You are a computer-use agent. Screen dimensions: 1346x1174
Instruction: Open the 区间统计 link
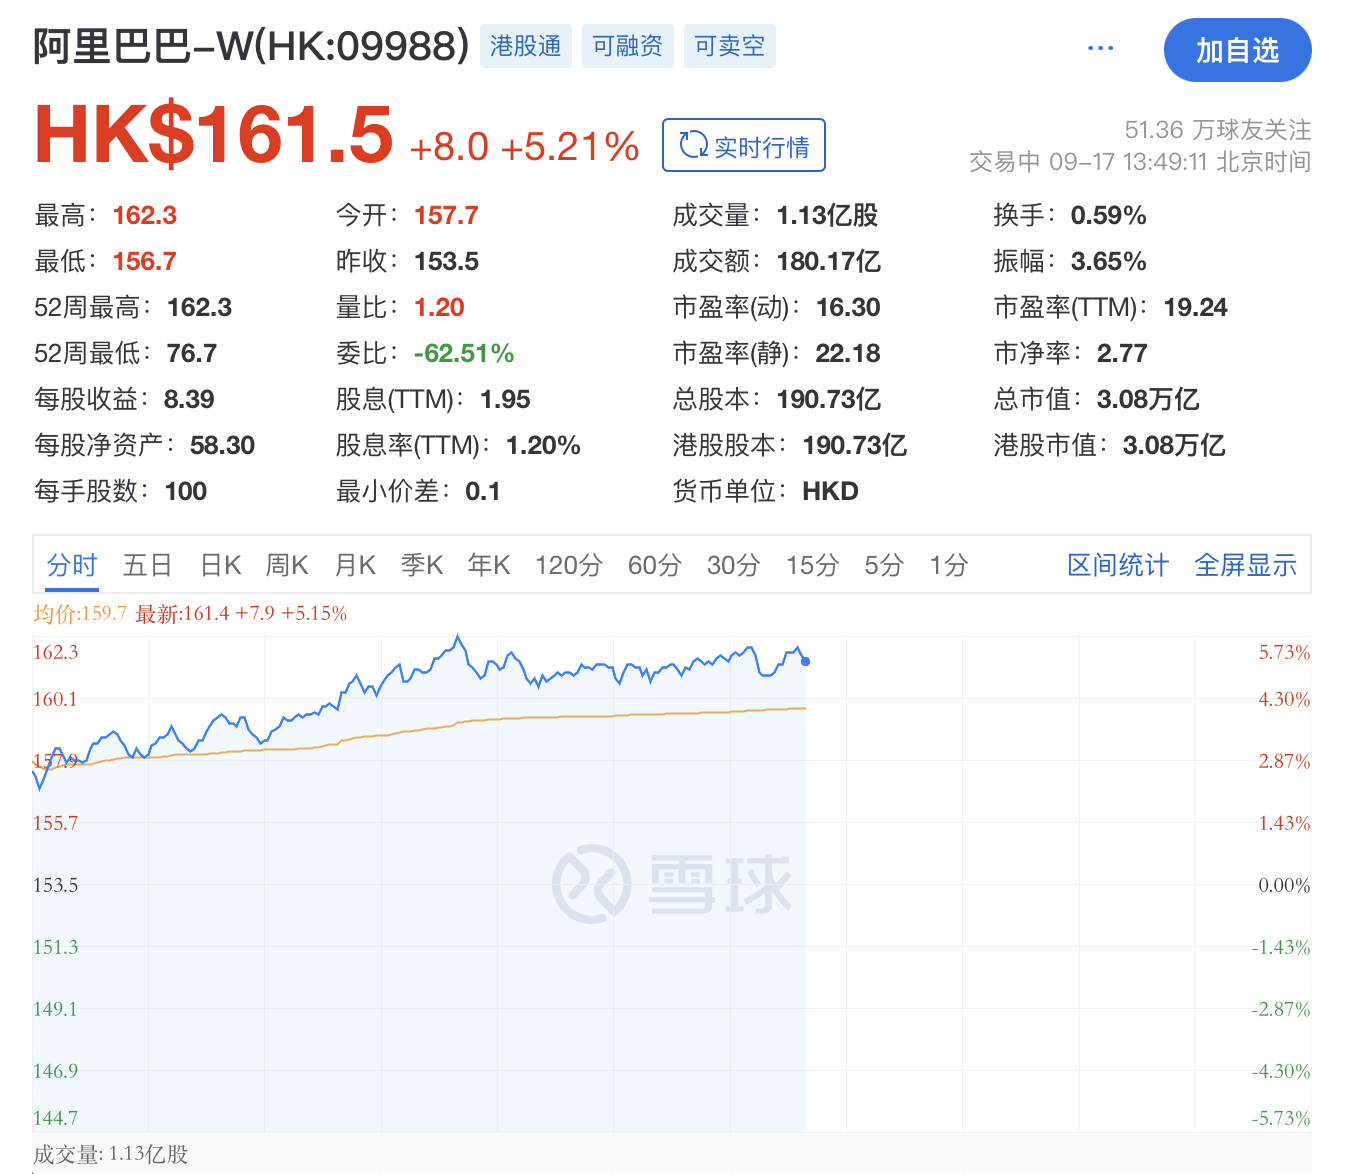1118,565
